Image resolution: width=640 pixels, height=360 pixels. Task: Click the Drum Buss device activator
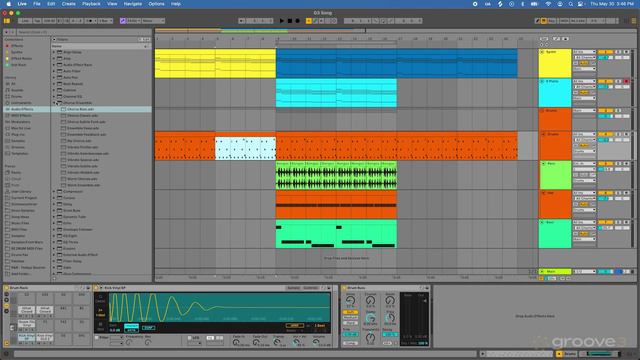[344, 288]
